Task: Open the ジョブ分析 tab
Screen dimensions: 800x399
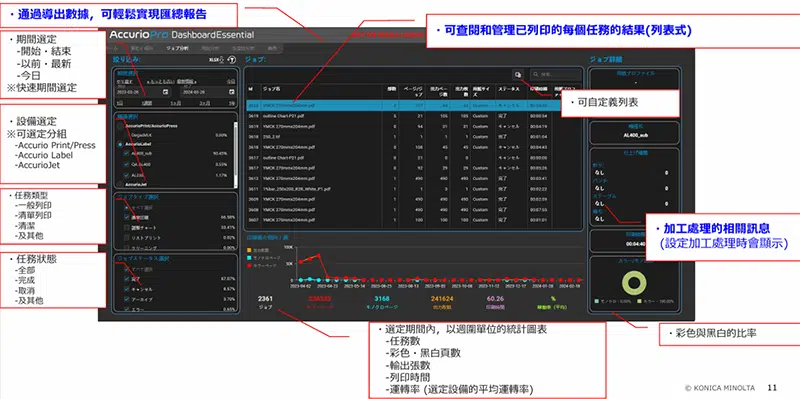Action: (177, 48)
